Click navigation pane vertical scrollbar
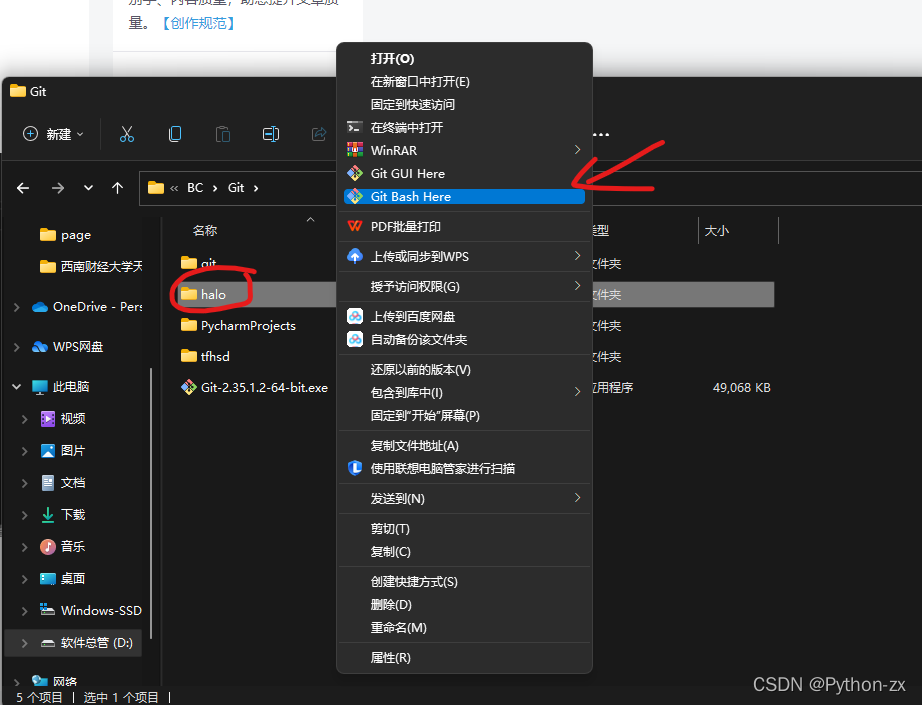The image size is (922, 705). coord(151,503)
